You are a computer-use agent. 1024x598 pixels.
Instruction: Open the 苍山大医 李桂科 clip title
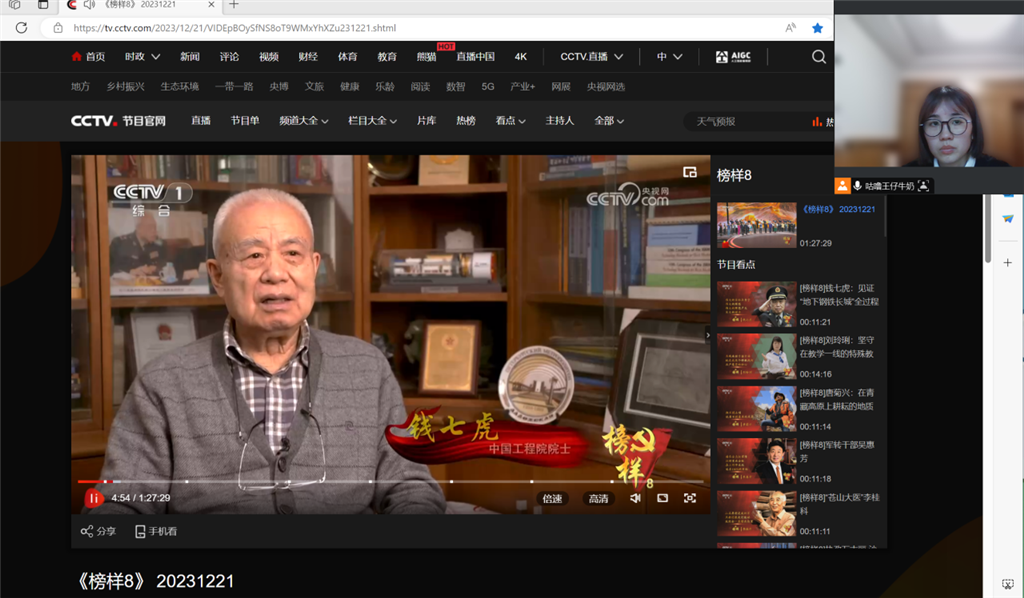839,504
